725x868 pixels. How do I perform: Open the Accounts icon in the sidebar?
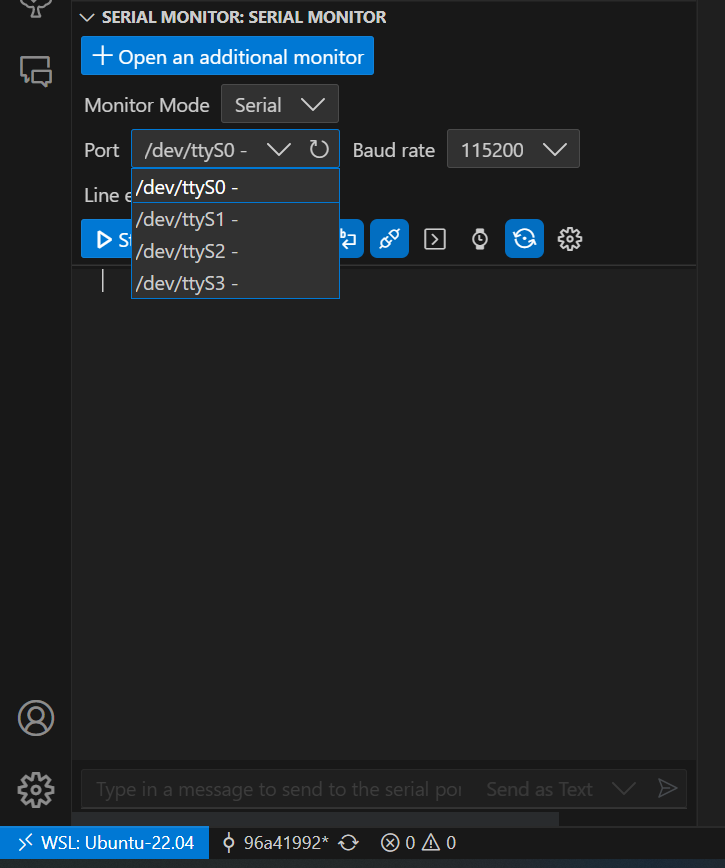[x=35, y=718]
